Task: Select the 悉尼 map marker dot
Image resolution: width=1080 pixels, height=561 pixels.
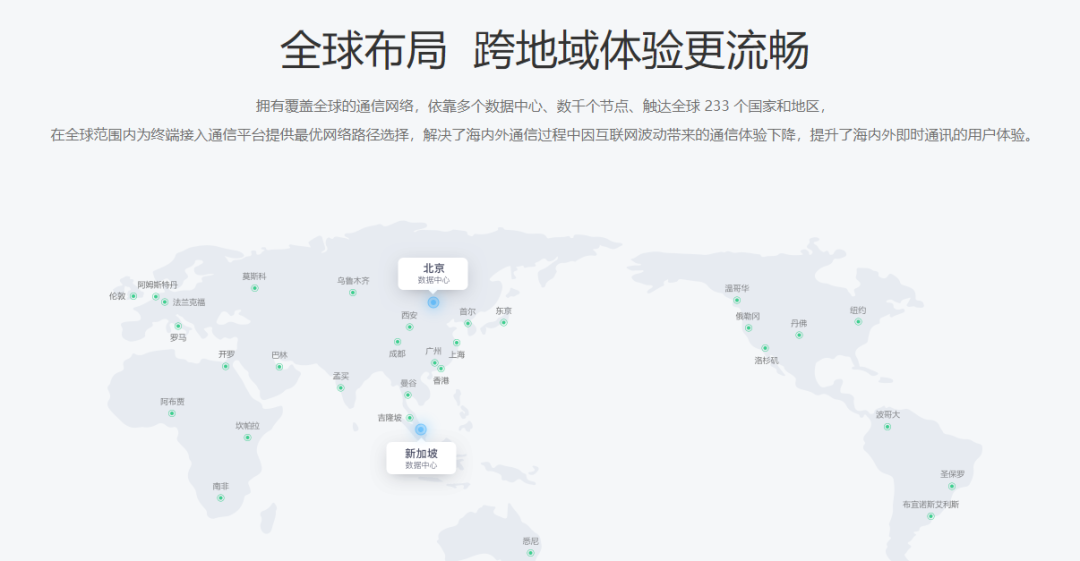Action: pyautogui.click(x=530, y=553)
